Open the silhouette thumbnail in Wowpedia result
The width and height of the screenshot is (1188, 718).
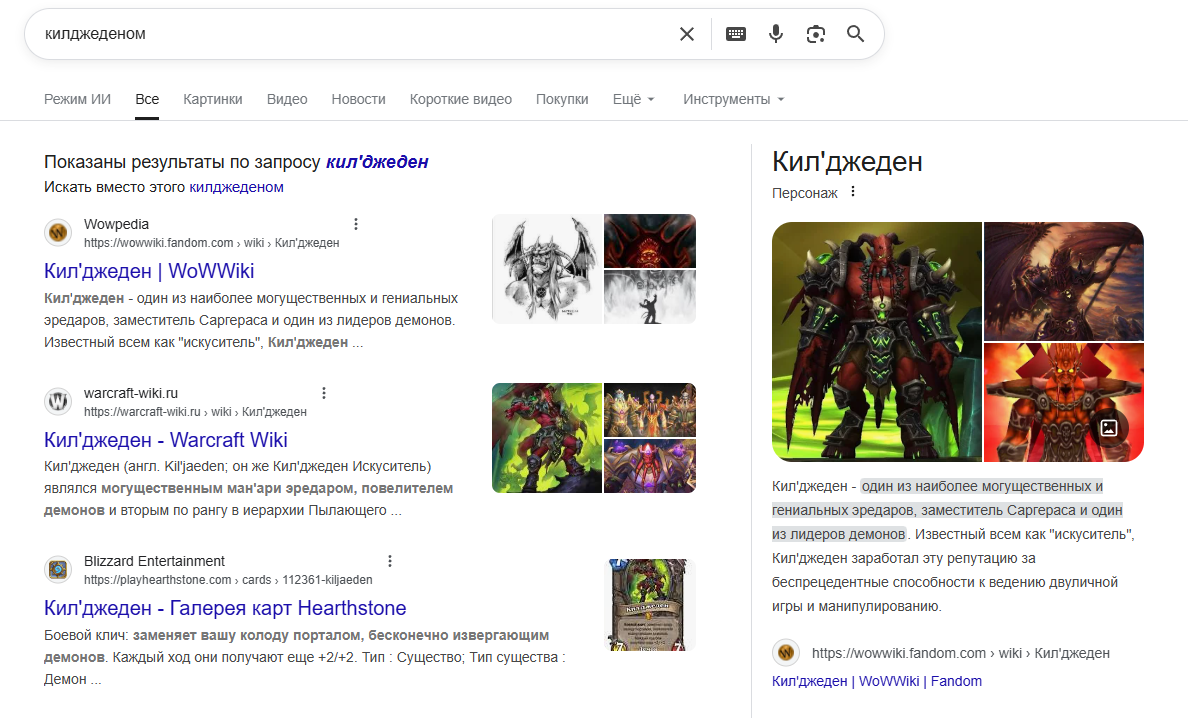650,297
